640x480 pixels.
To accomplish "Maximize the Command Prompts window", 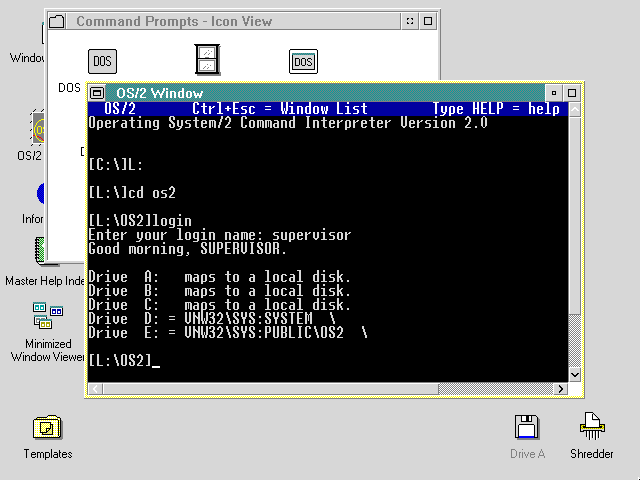I will coord(428,21).
